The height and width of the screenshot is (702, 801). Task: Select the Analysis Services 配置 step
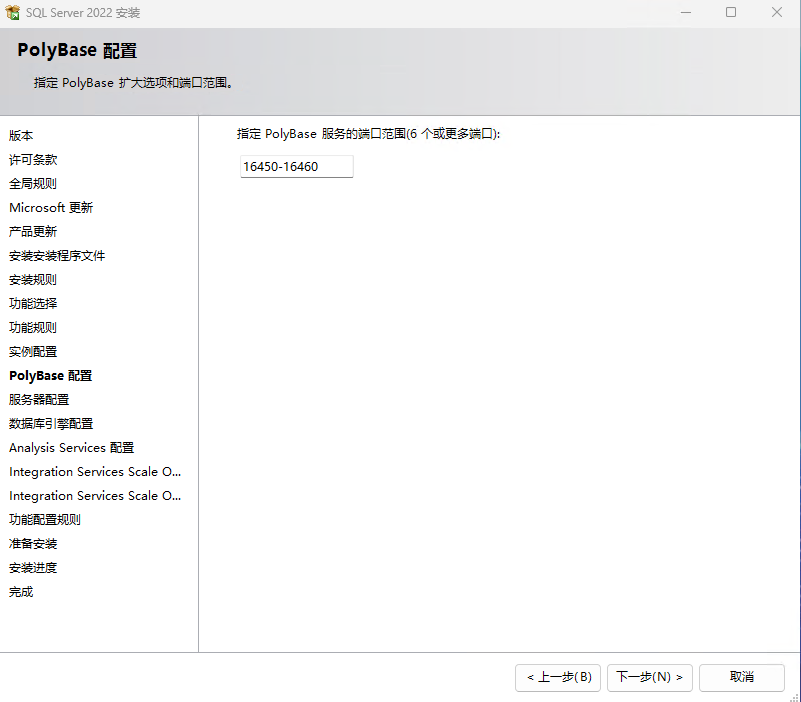(x=72, y=448)
